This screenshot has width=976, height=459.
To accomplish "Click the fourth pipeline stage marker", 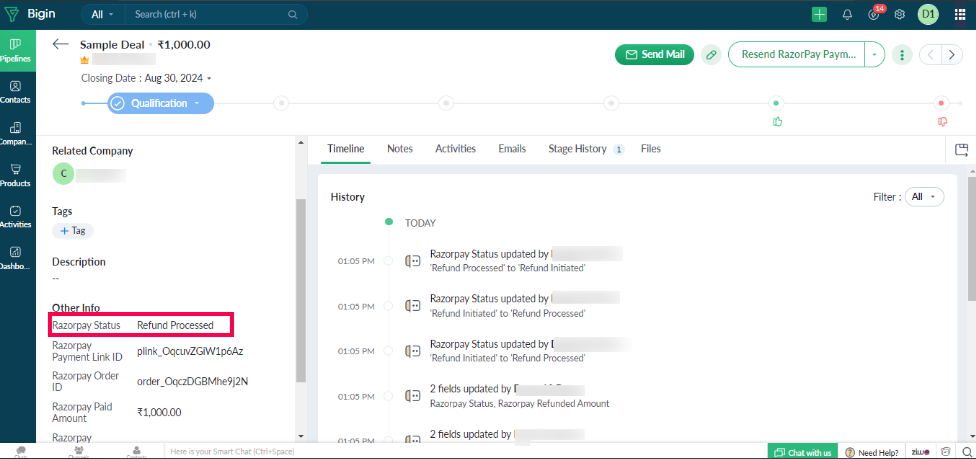I will click(x=612, y=103).
